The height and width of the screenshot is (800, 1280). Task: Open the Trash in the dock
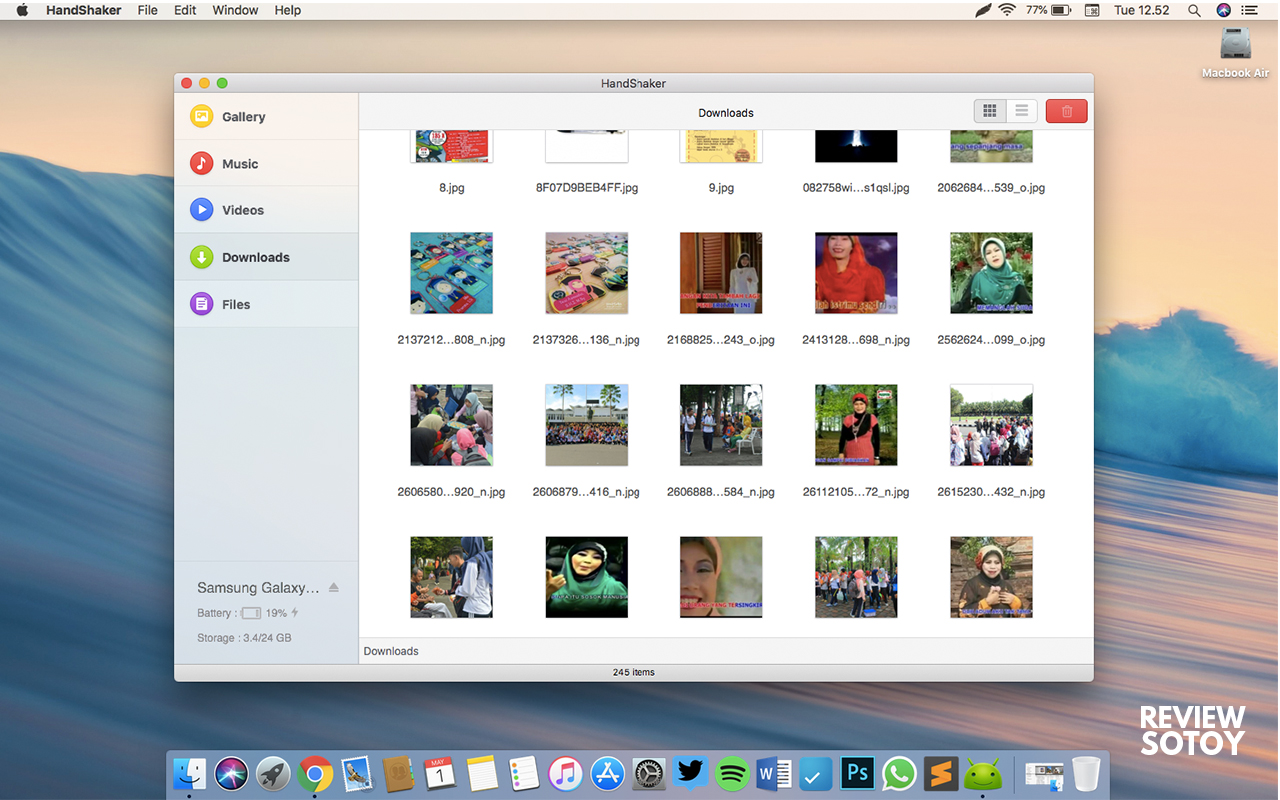pos(1086,774)
